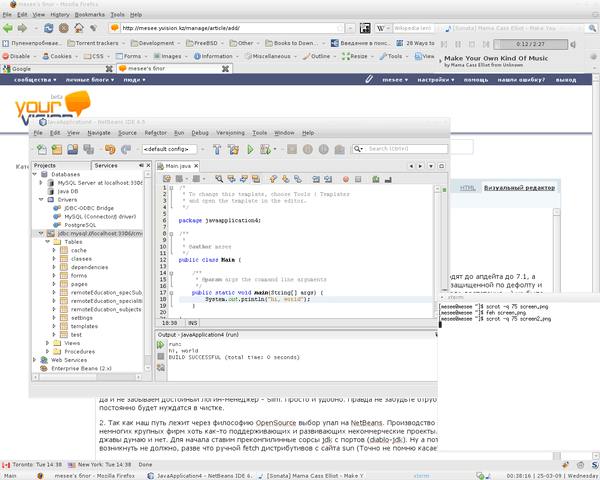Viewport: 600px width, 480px height.
Task: Click NetBeans Build Main Project hammer icon
Action: [x=217, y=149]
